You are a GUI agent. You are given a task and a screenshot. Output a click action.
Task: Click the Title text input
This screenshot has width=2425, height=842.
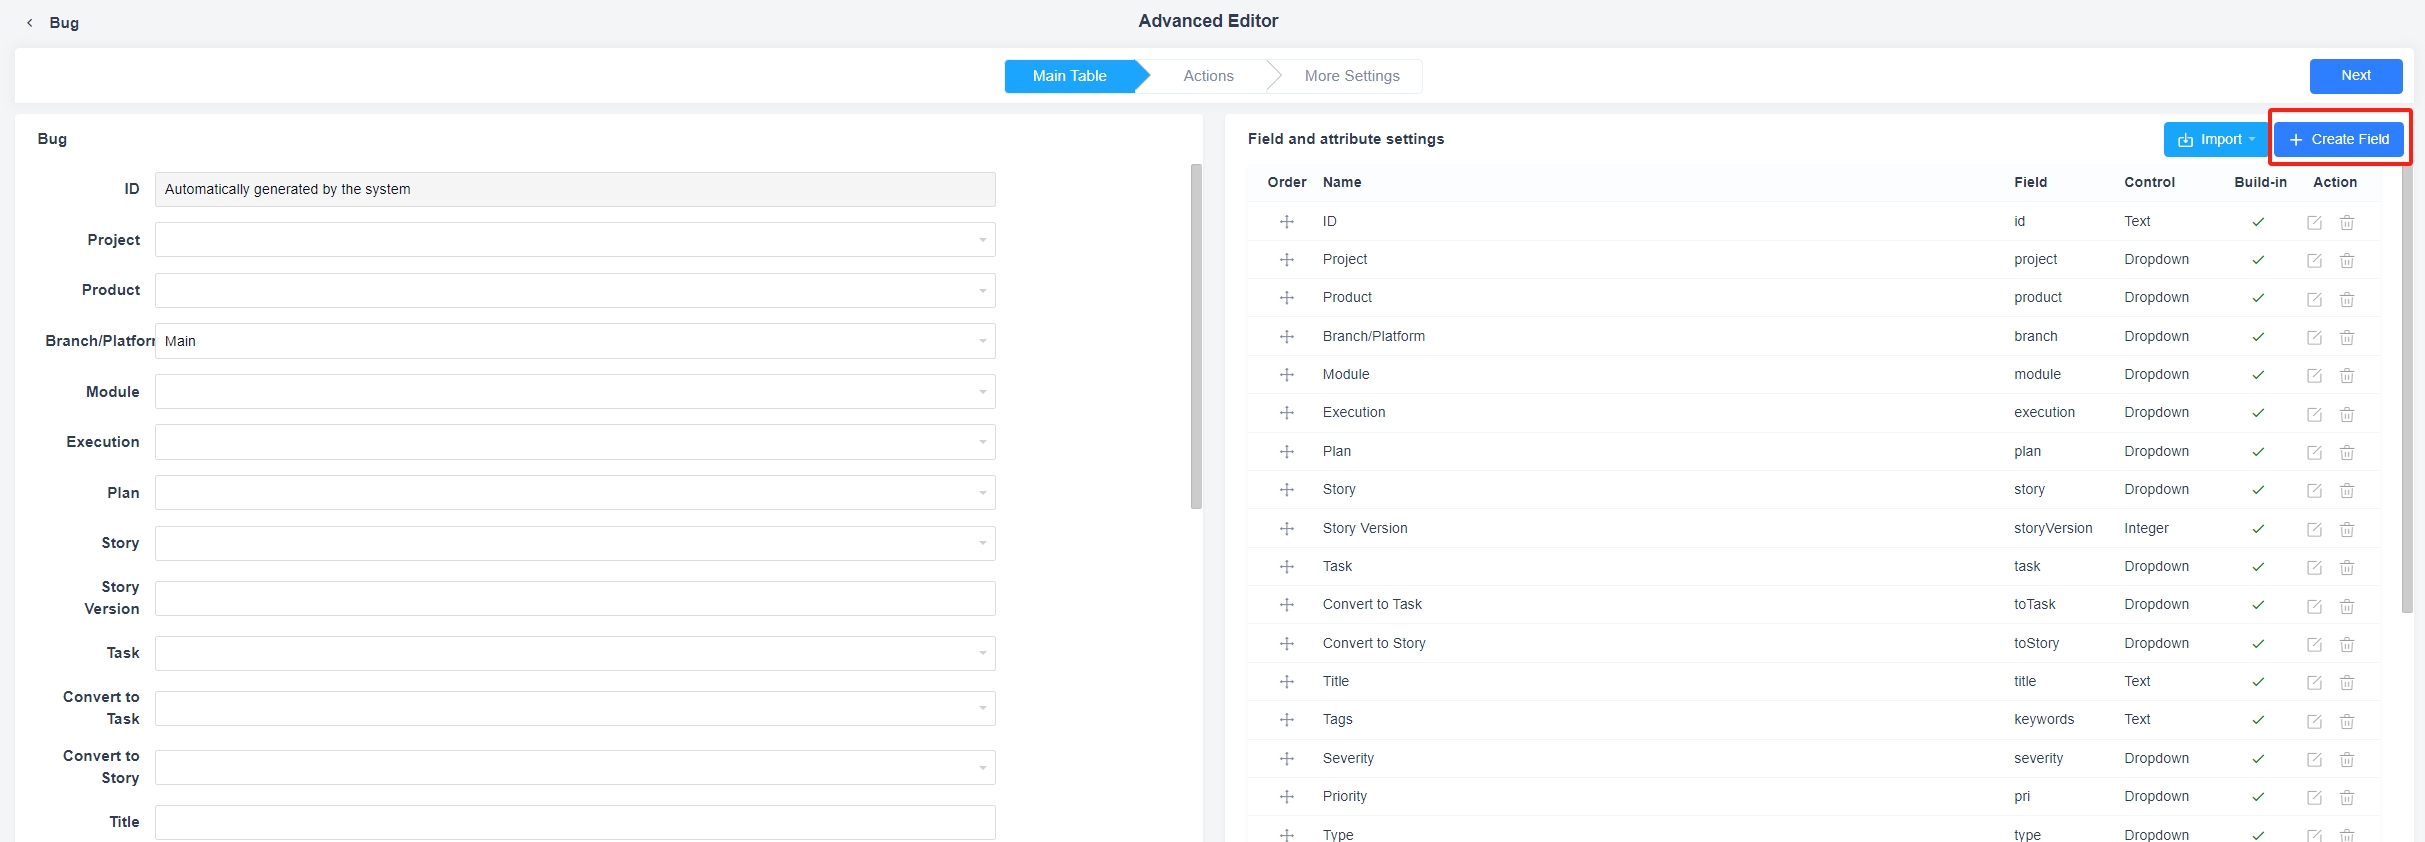pyautogui.click(x=575, y=822)
